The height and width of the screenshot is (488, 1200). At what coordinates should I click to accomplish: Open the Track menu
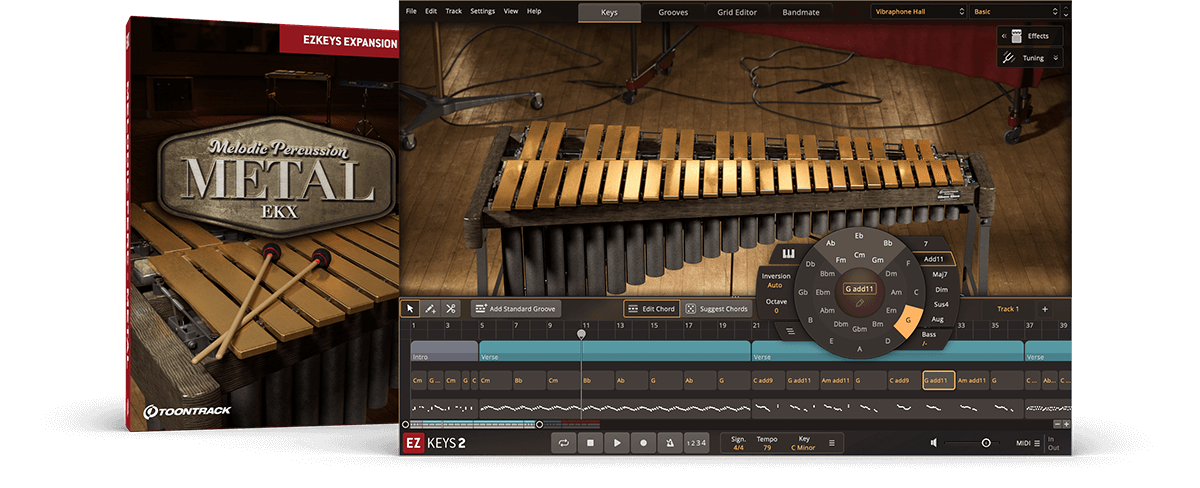[454, 11]
